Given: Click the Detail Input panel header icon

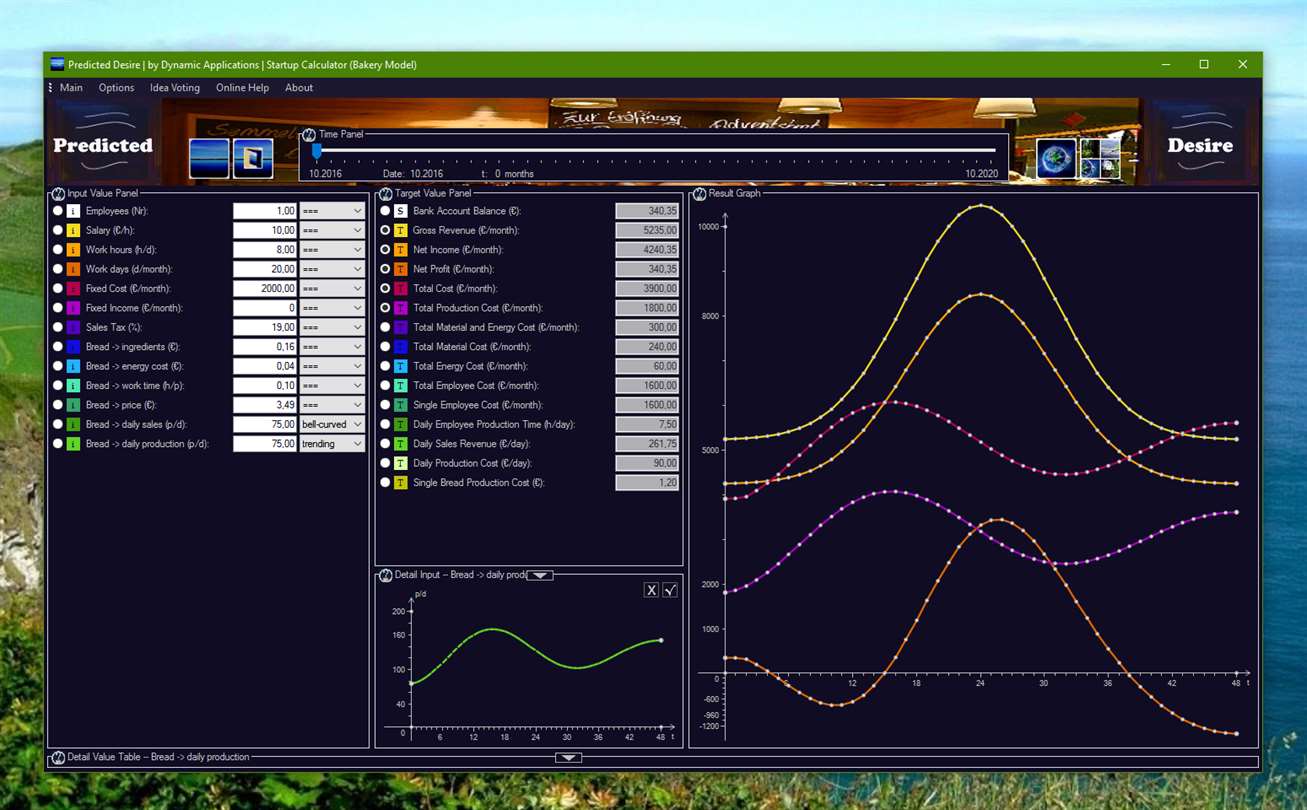Looking at the screenshot, I should coord(386,575).
